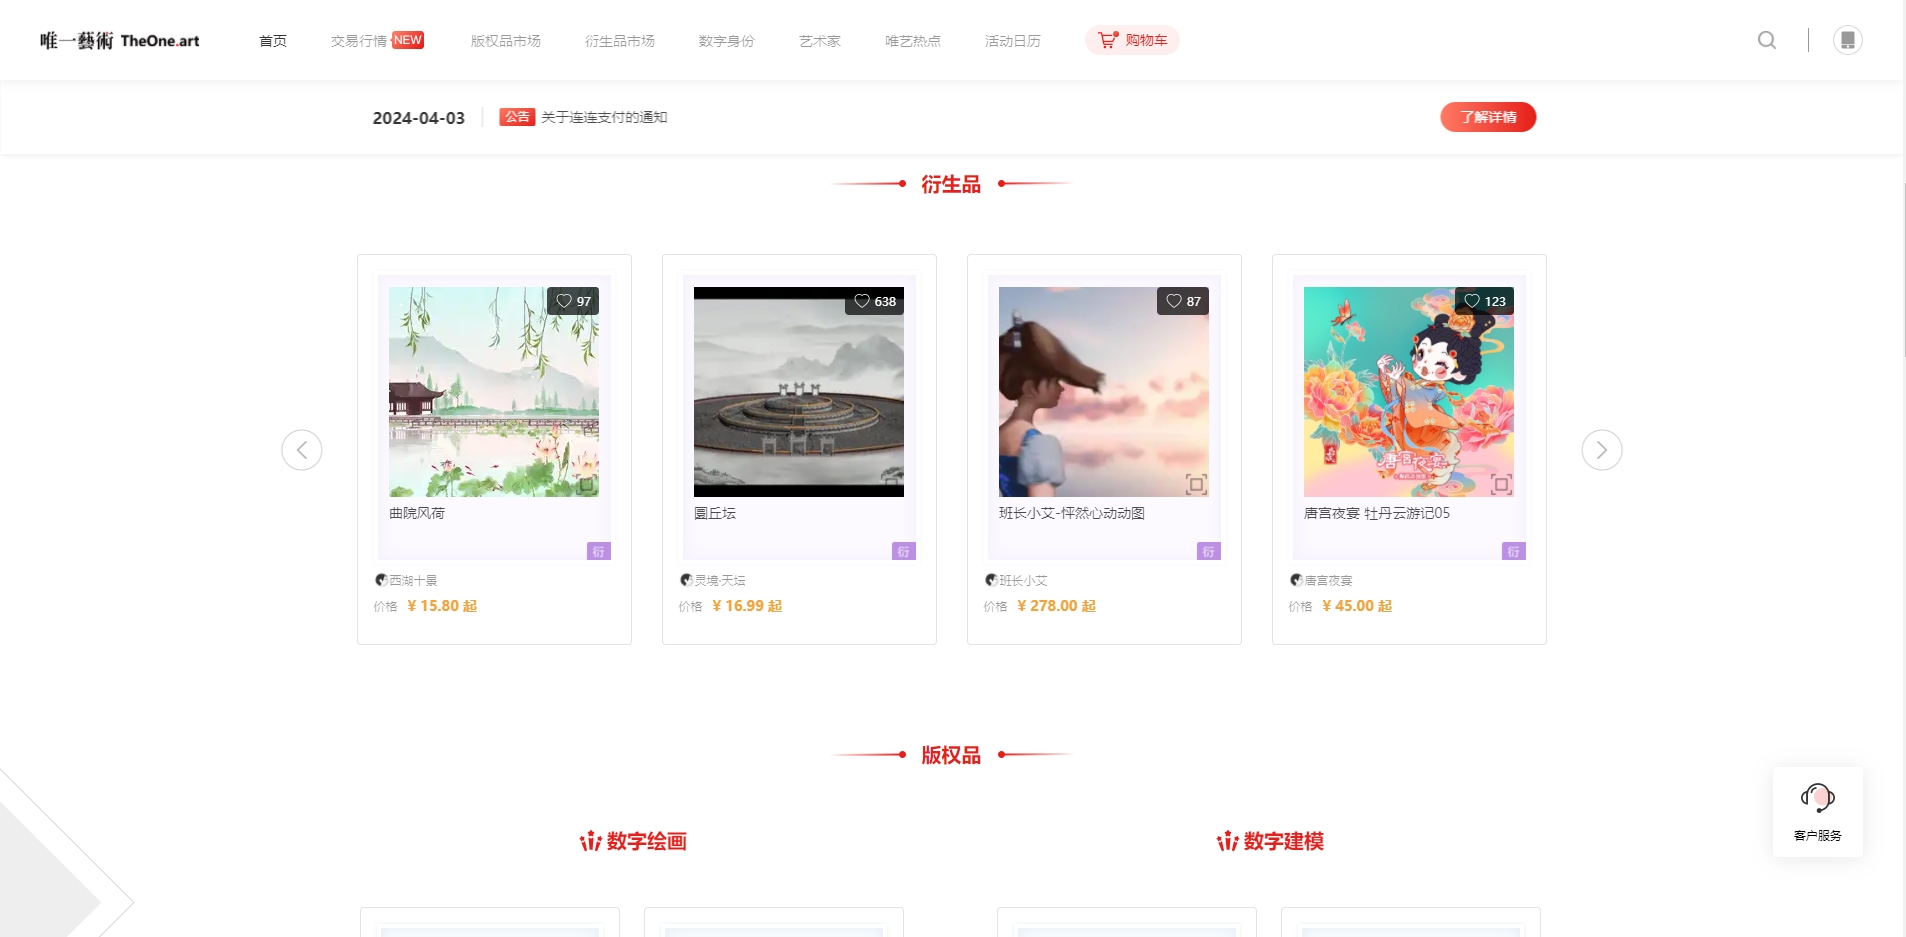Screen dimensions: 1906x937
Task: Click the date 2024-04-03
Action: click(x=419, y=118)
